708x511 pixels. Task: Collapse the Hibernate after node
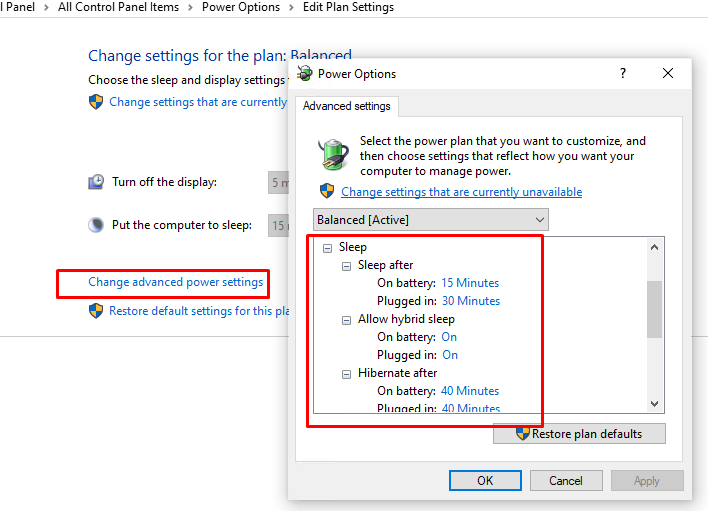click(346, 374)
